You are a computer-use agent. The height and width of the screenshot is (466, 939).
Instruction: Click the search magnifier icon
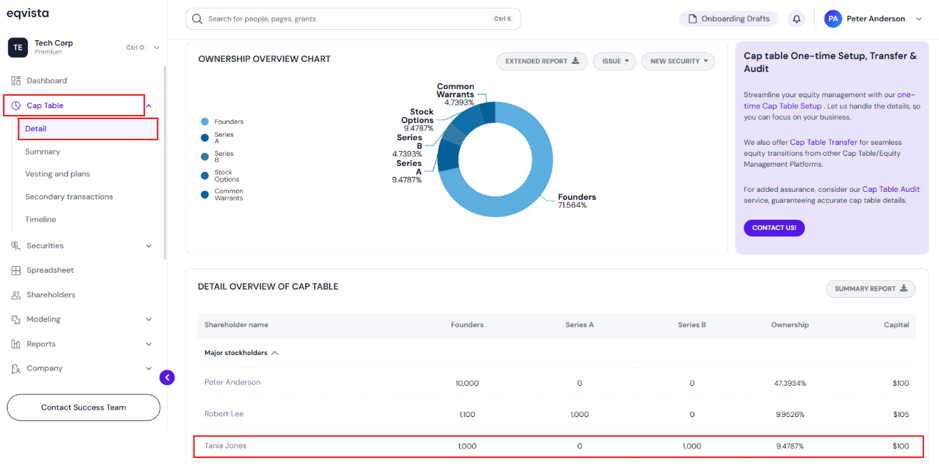coord(197,19)
